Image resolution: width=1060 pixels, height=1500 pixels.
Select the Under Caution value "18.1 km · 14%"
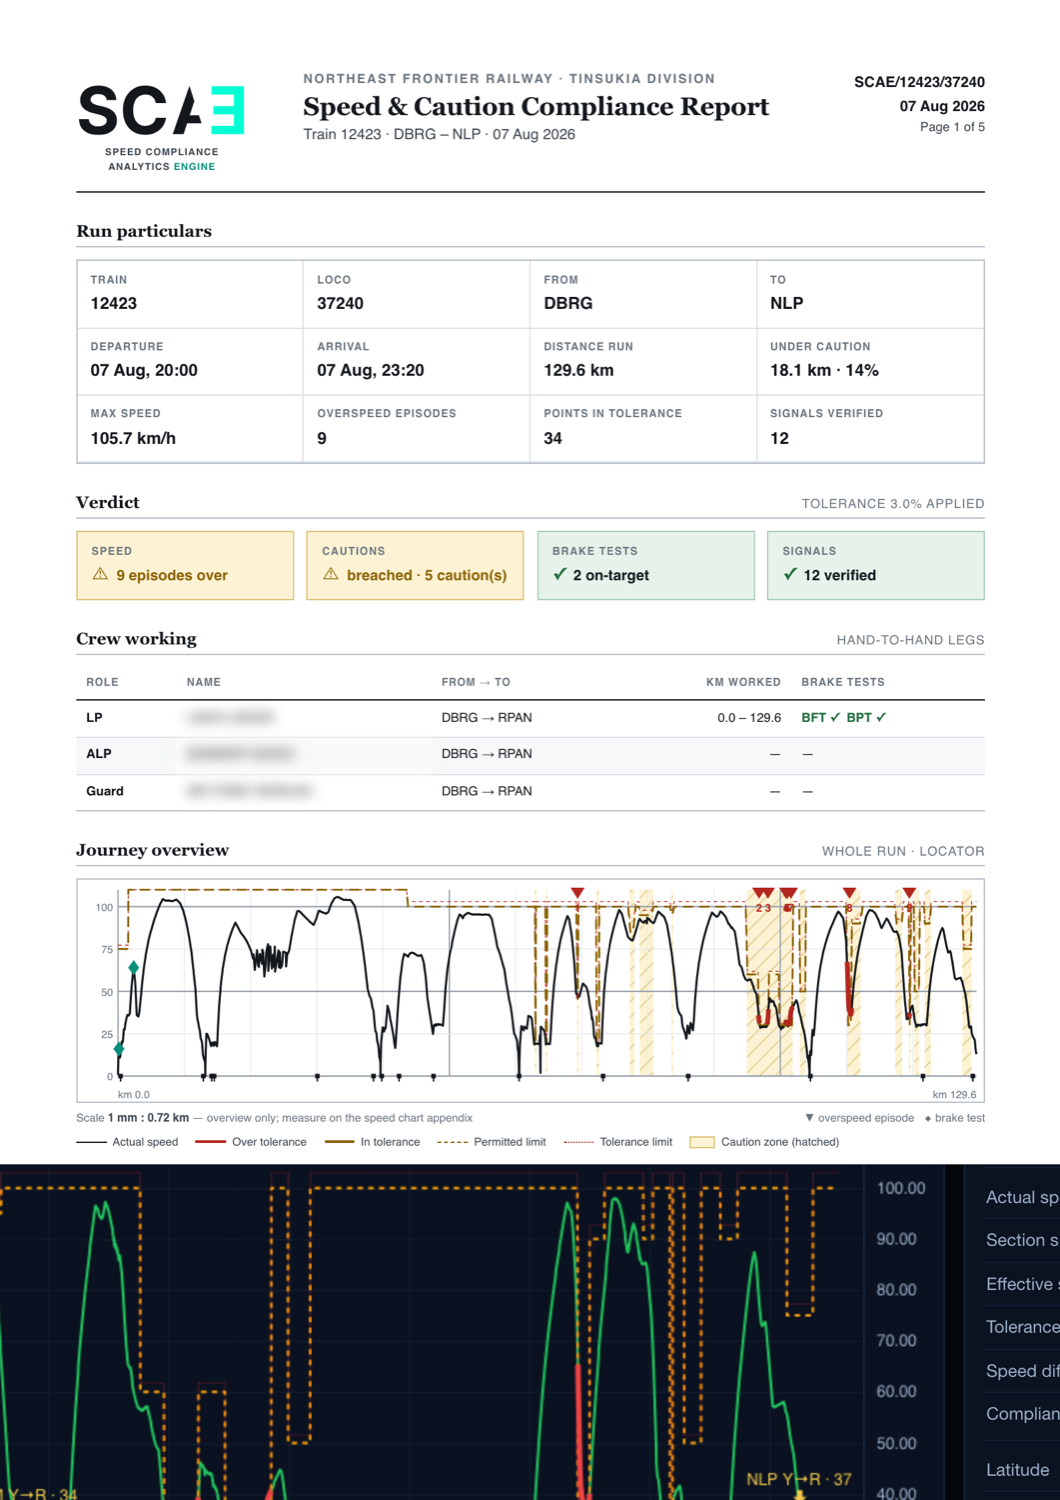pos(824,370)
